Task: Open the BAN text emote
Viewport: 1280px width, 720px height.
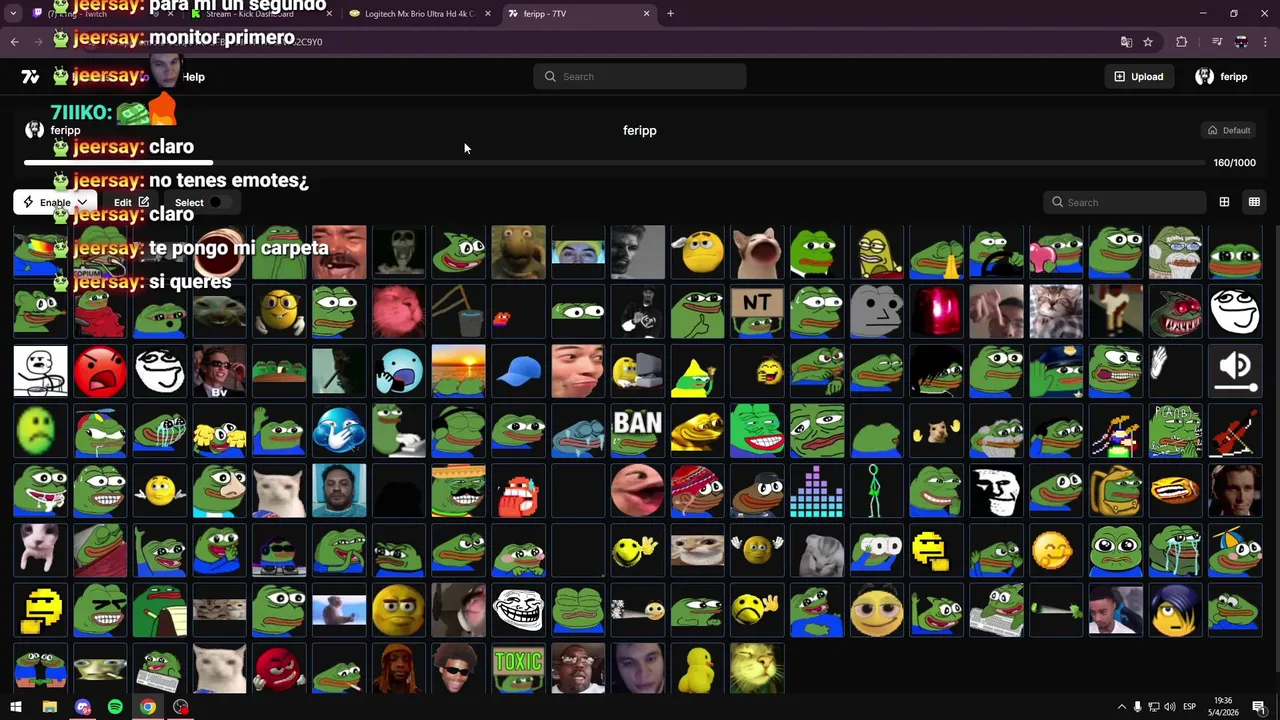Action: pyautogui.click(x=638, y=431)
